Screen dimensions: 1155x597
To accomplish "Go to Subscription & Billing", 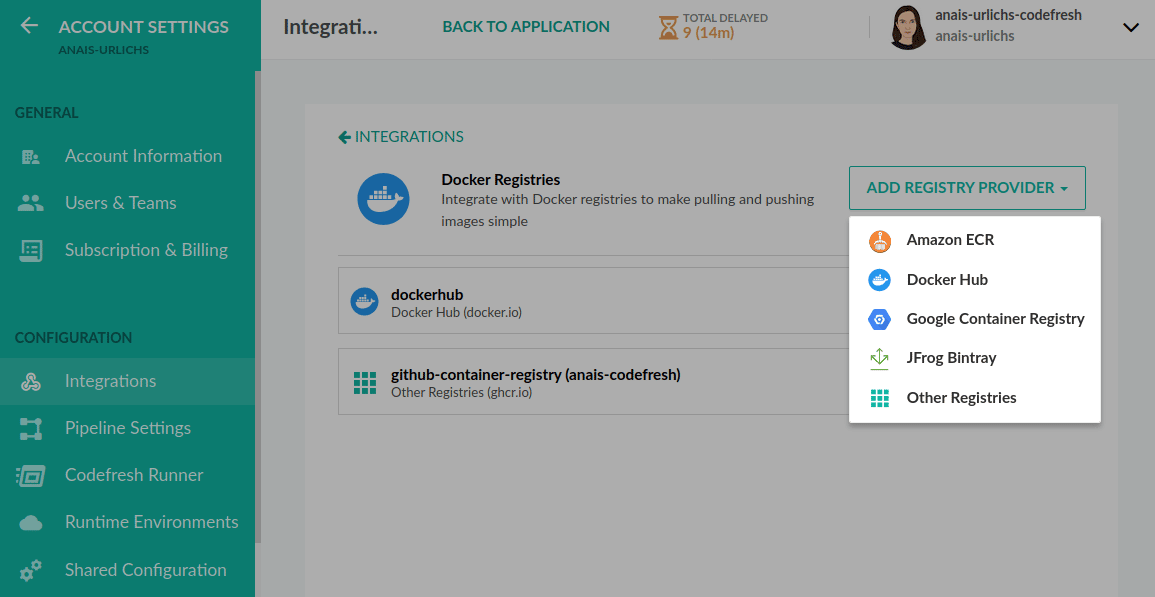I will (x=146, y=250).
